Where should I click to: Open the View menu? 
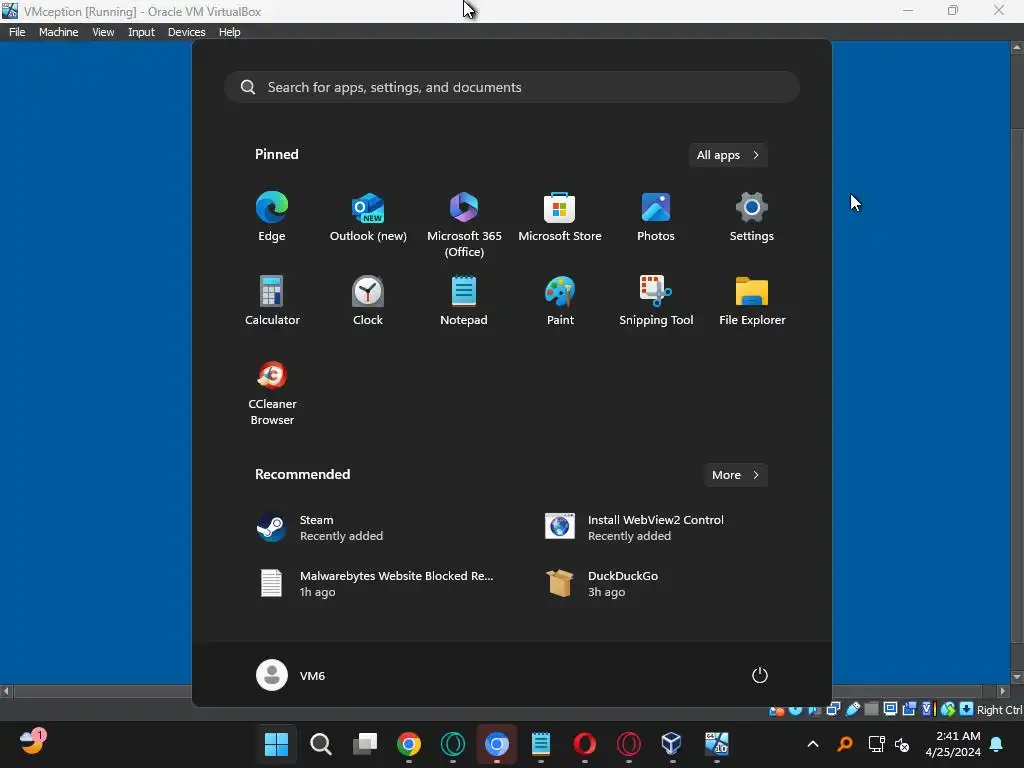tap(103, 32)
